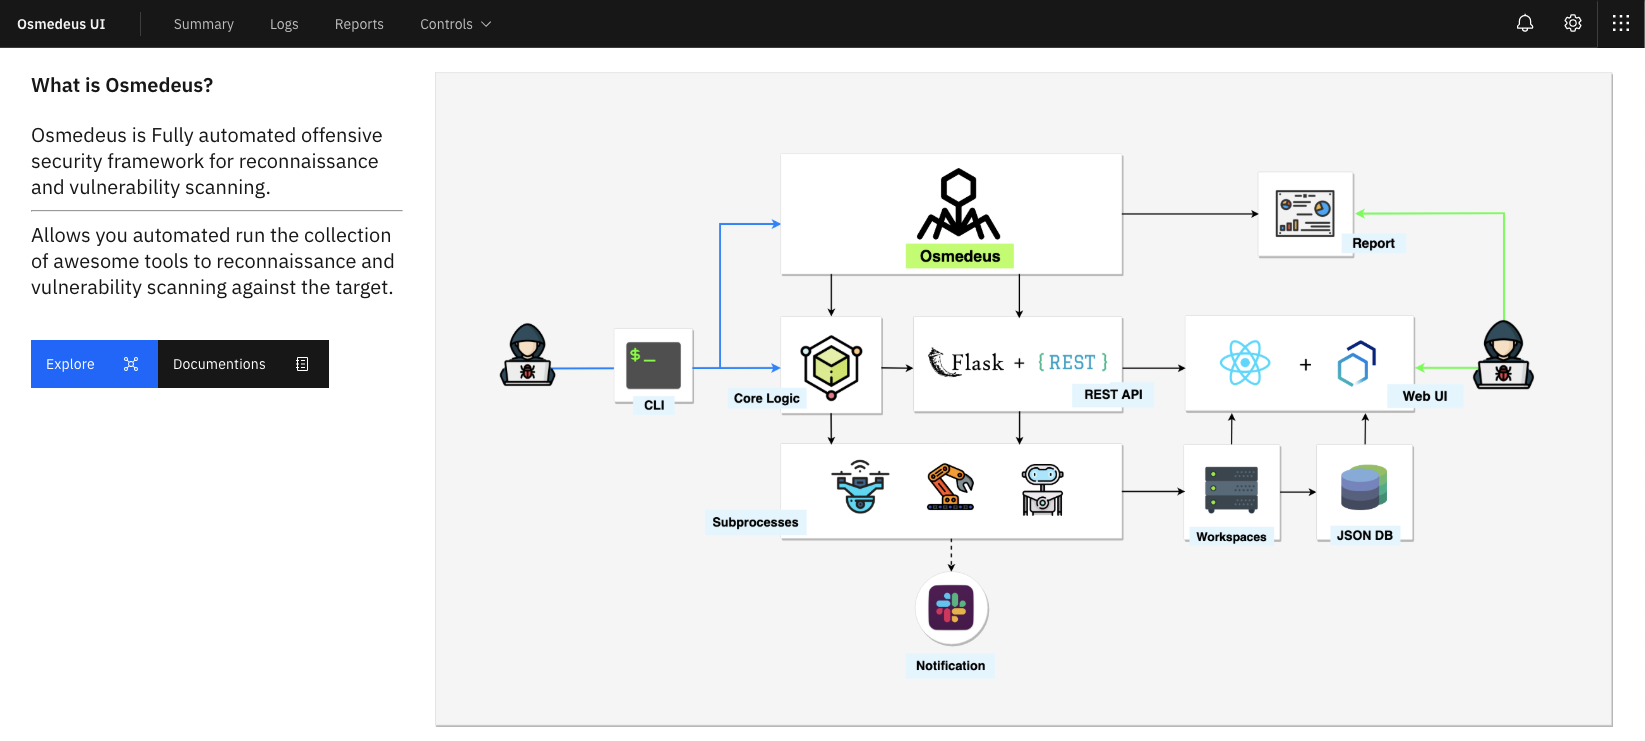Click the Flask logo in the REST API box
The width and height of the screenshot is (1645, 741).
point(966,362)
